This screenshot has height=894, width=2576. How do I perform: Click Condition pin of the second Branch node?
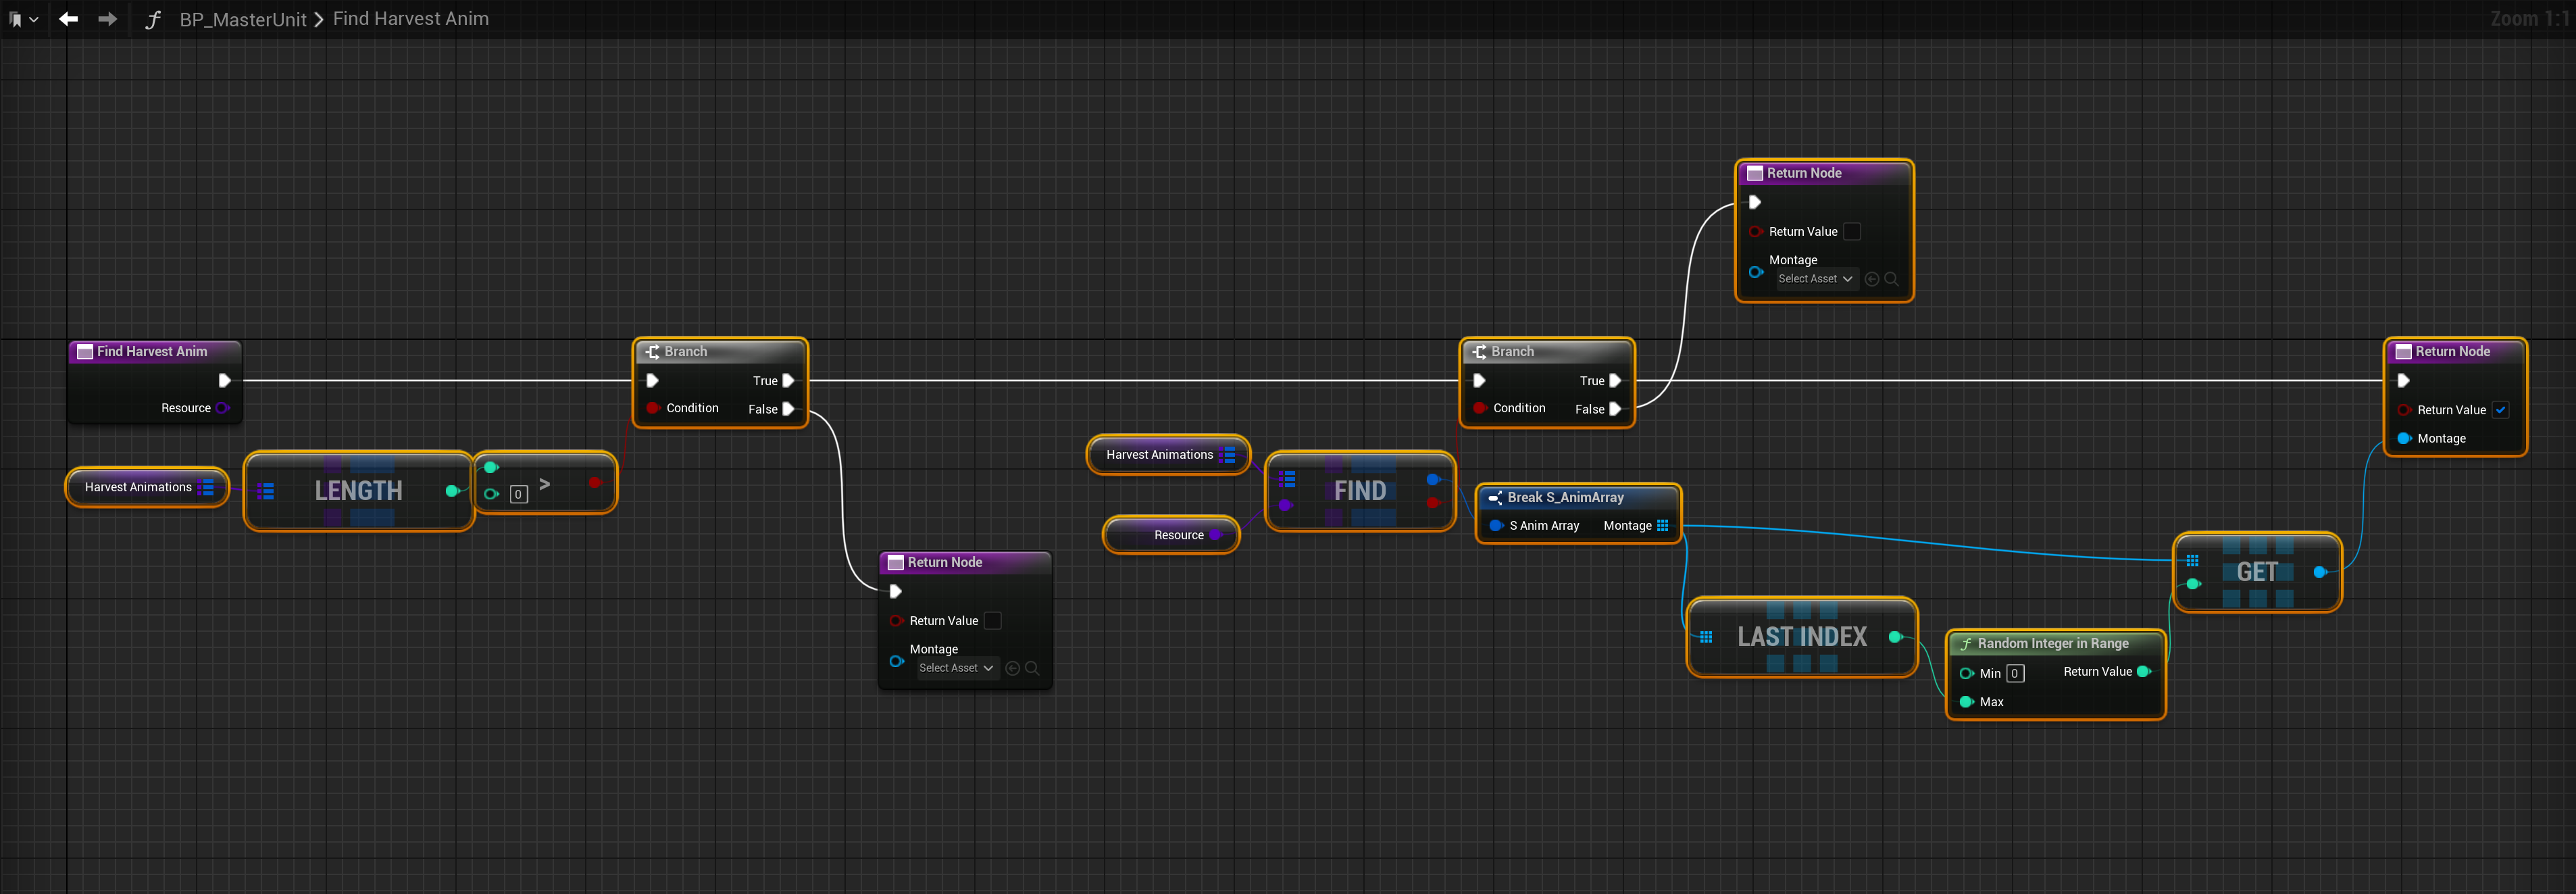(x=1479, y=408)
